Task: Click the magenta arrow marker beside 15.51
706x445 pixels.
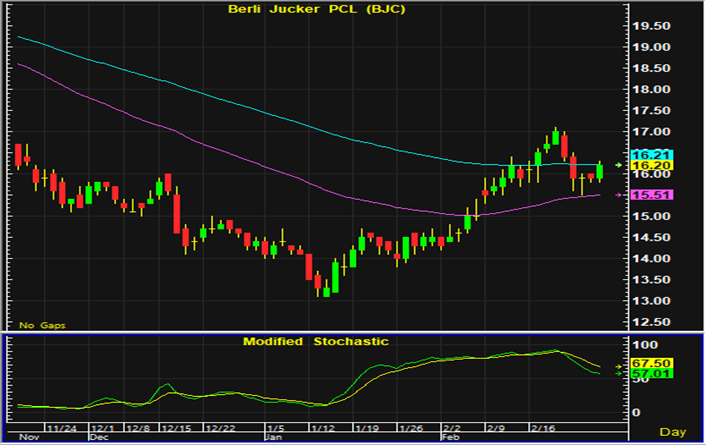Action: pyautogui.click(x=619, y=195)
